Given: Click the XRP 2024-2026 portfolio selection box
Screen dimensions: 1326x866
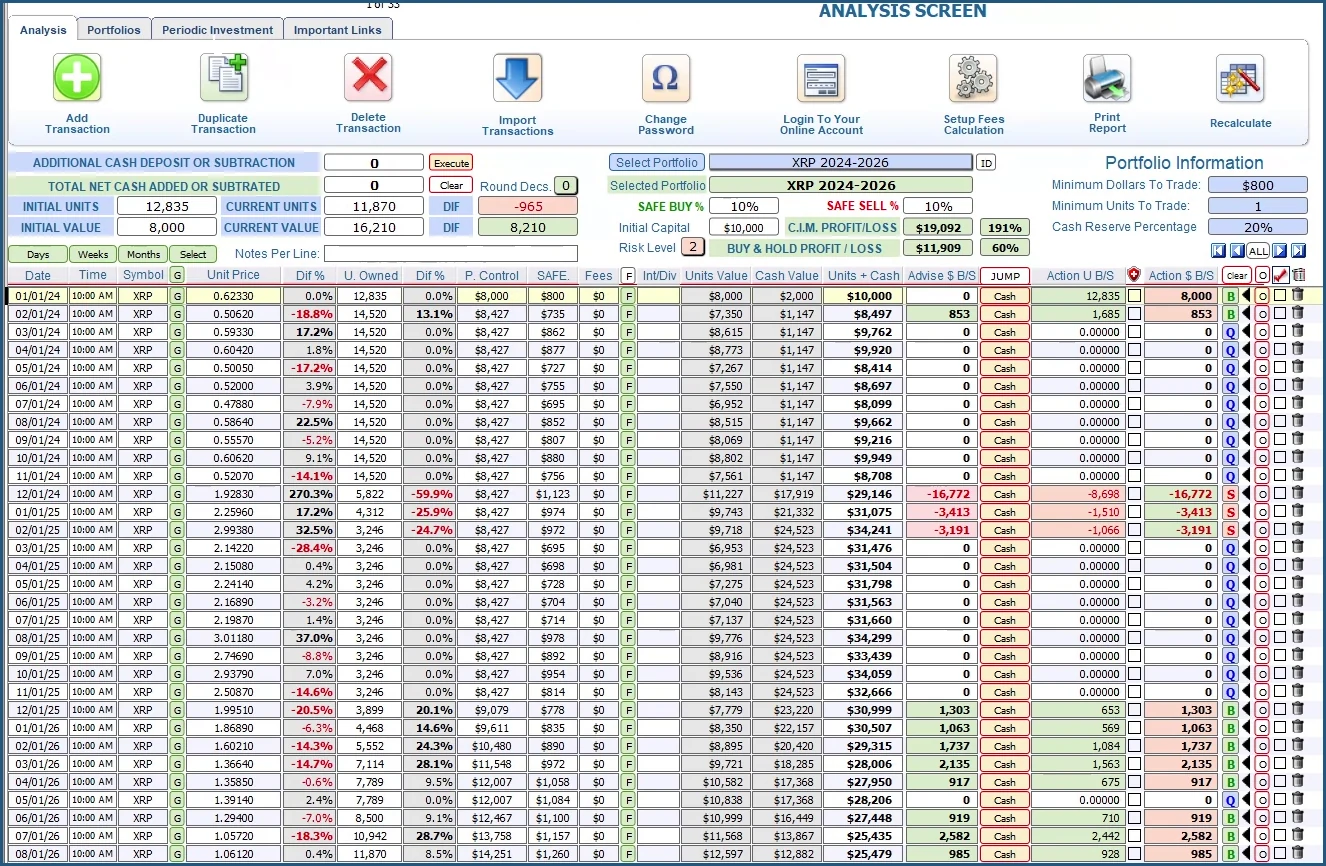Looking at the screenshot, I should click(840, 162).
